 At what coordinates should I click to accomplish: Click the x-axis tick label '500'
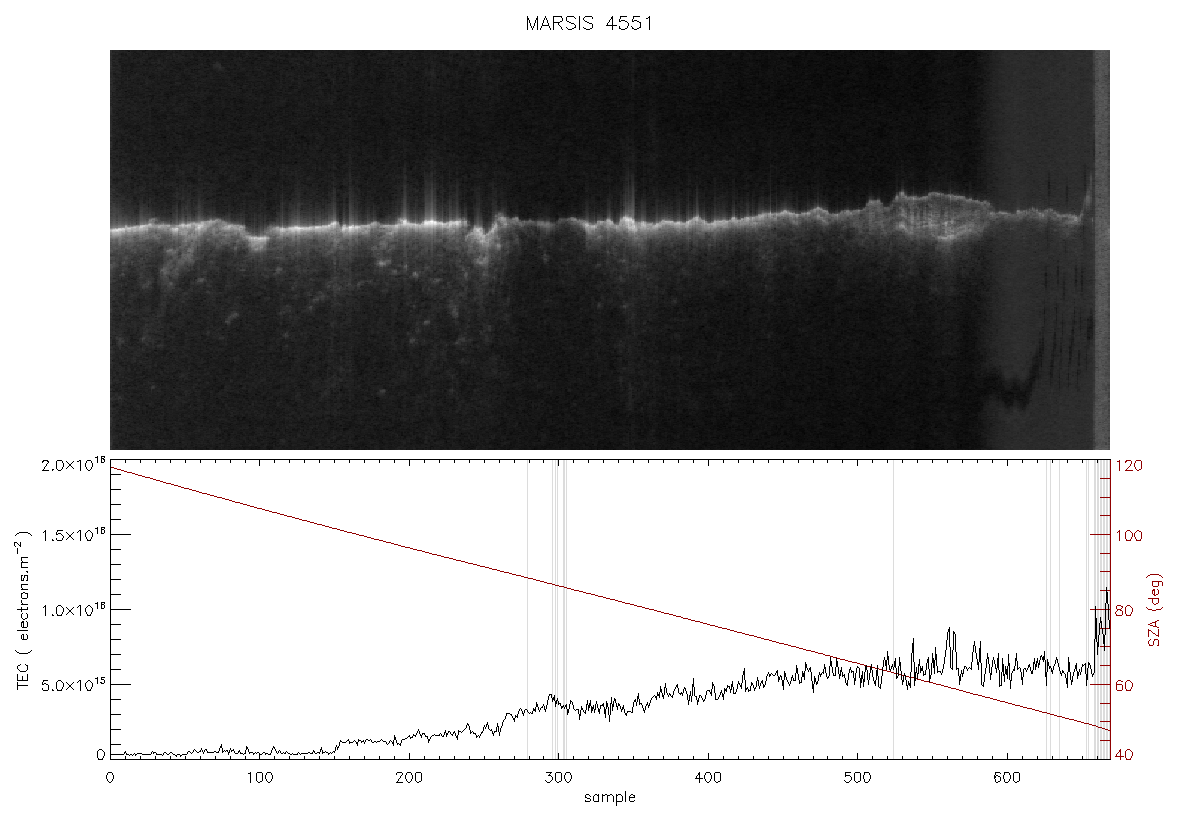(857, 778)
